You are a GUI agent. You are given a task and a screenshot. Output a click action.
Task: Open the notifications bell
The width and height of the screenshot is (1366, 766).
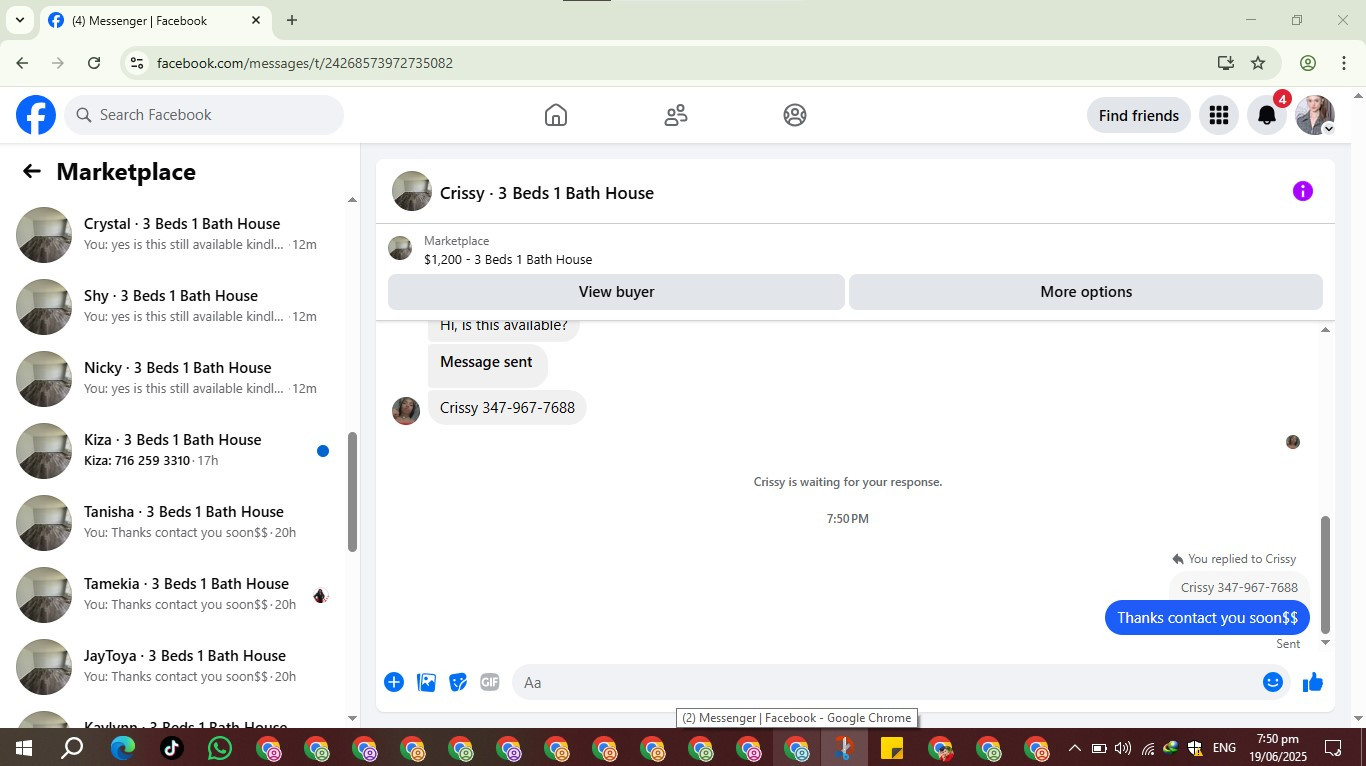pos(1267,115)
